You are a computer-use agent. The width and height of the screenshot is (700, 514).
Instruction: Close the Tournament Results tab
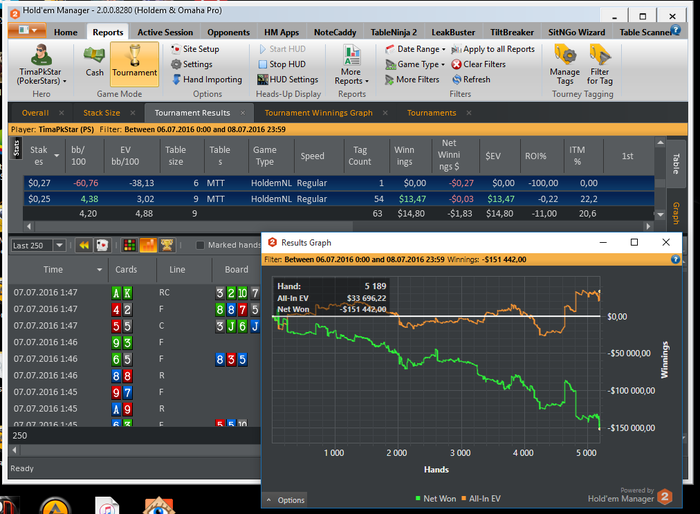(x=242, y=113)
